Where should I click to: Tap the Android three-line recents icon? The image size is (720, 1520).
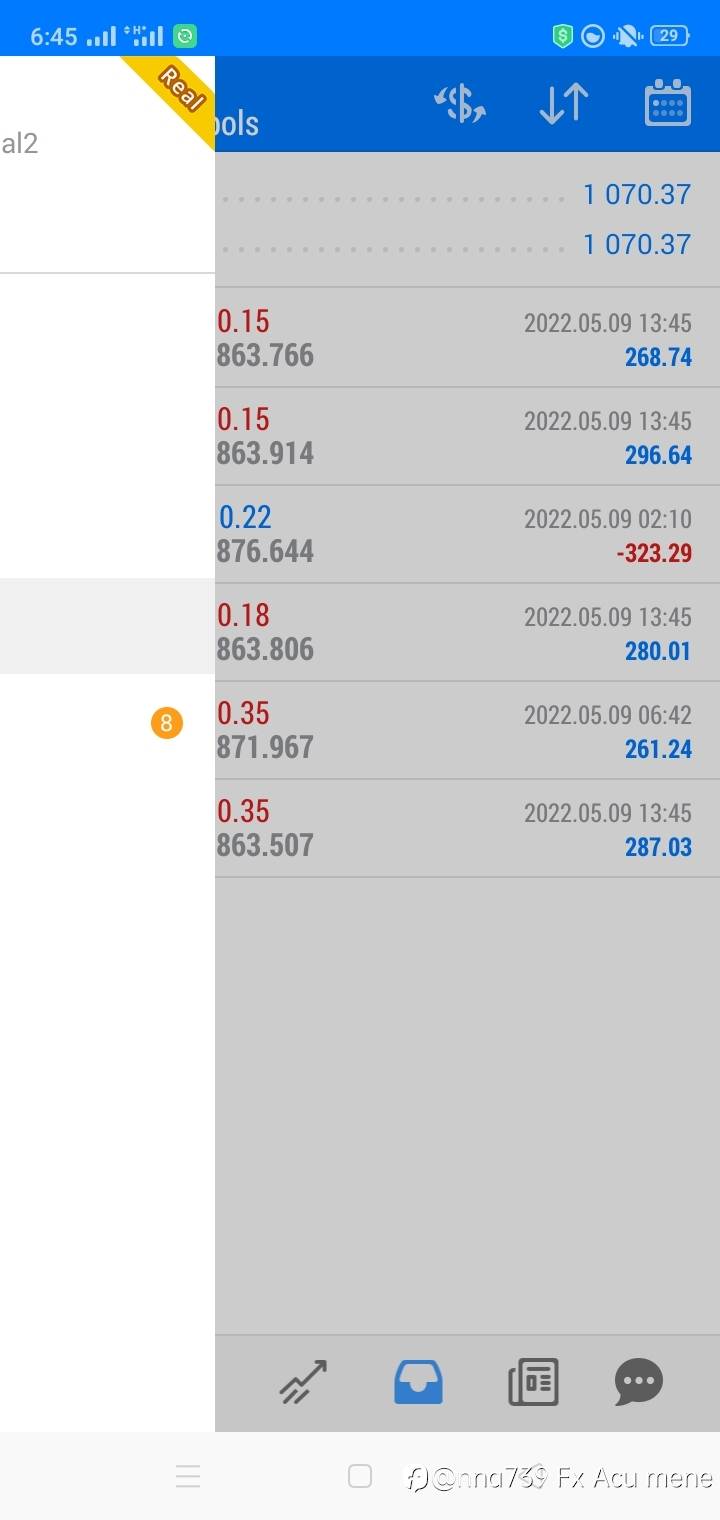coord(188,1476)
